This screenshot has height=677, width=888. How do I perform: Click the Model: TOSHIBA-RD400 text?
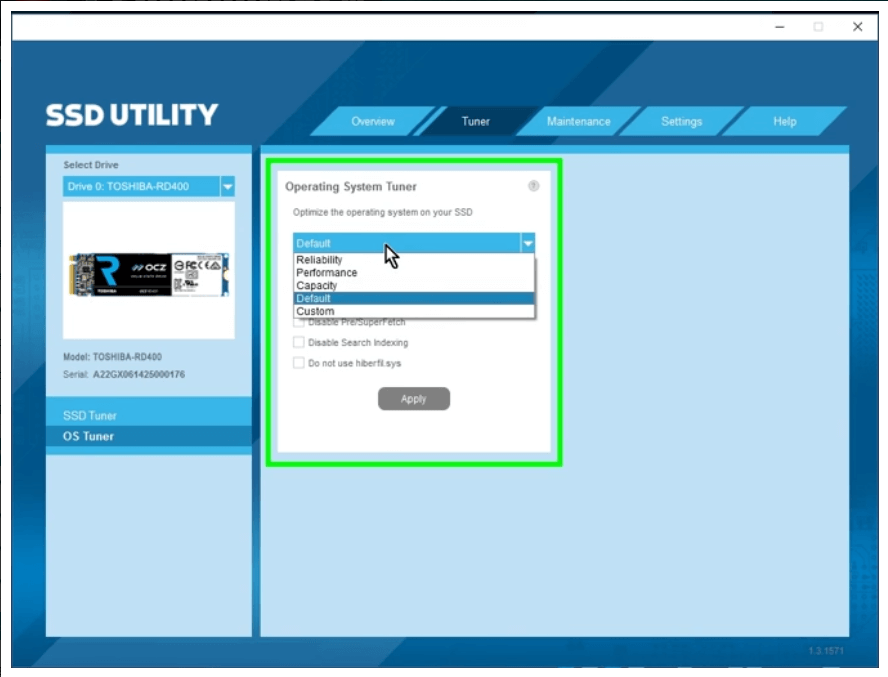tap(112, 357)
